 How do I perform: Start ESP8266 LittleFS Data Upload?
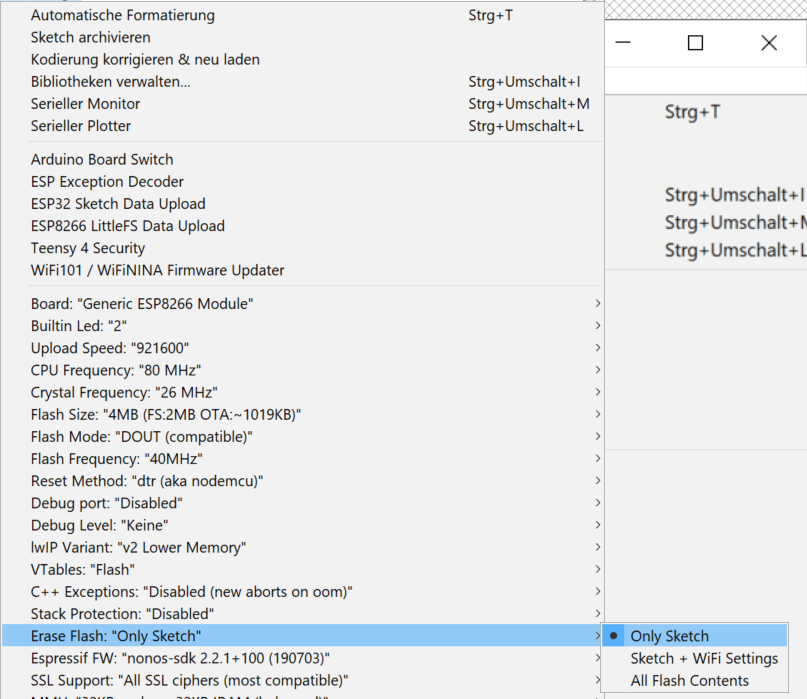tap(128, 226)
